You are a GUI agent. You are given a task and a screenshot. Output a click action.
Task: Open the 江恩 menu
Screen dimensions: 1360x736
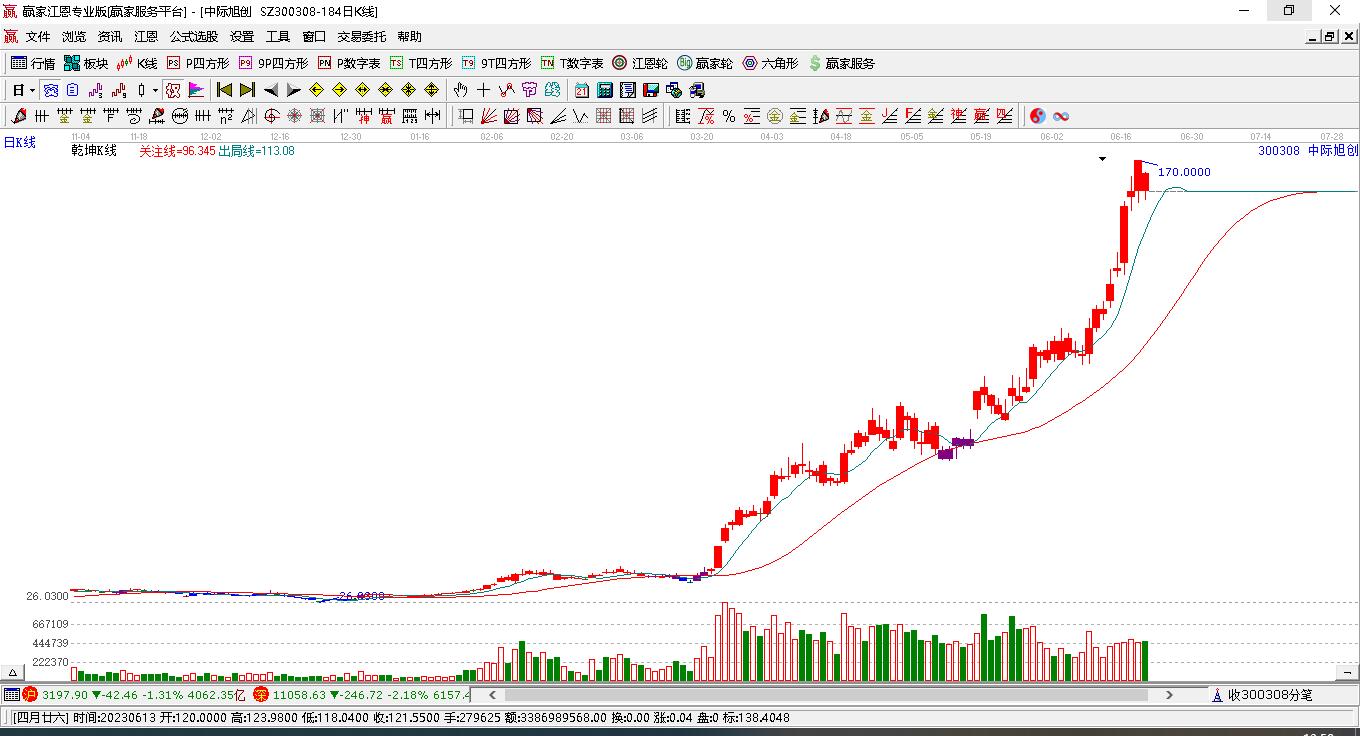pyautogui.click(x=146, y=36)
